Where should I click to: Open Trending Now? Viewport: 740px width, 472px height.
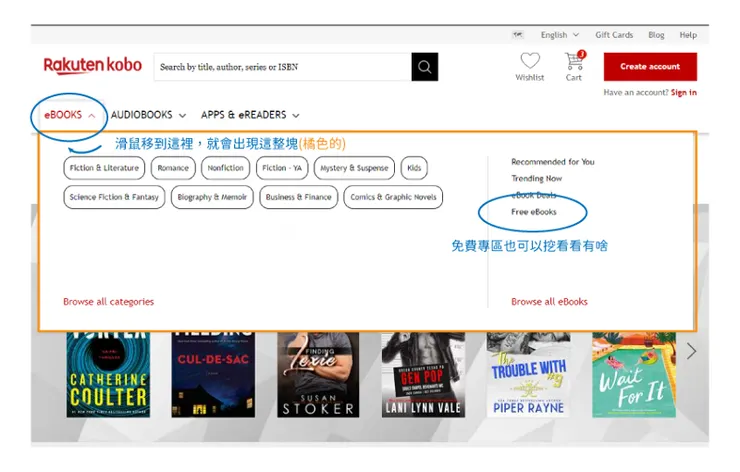537,178
